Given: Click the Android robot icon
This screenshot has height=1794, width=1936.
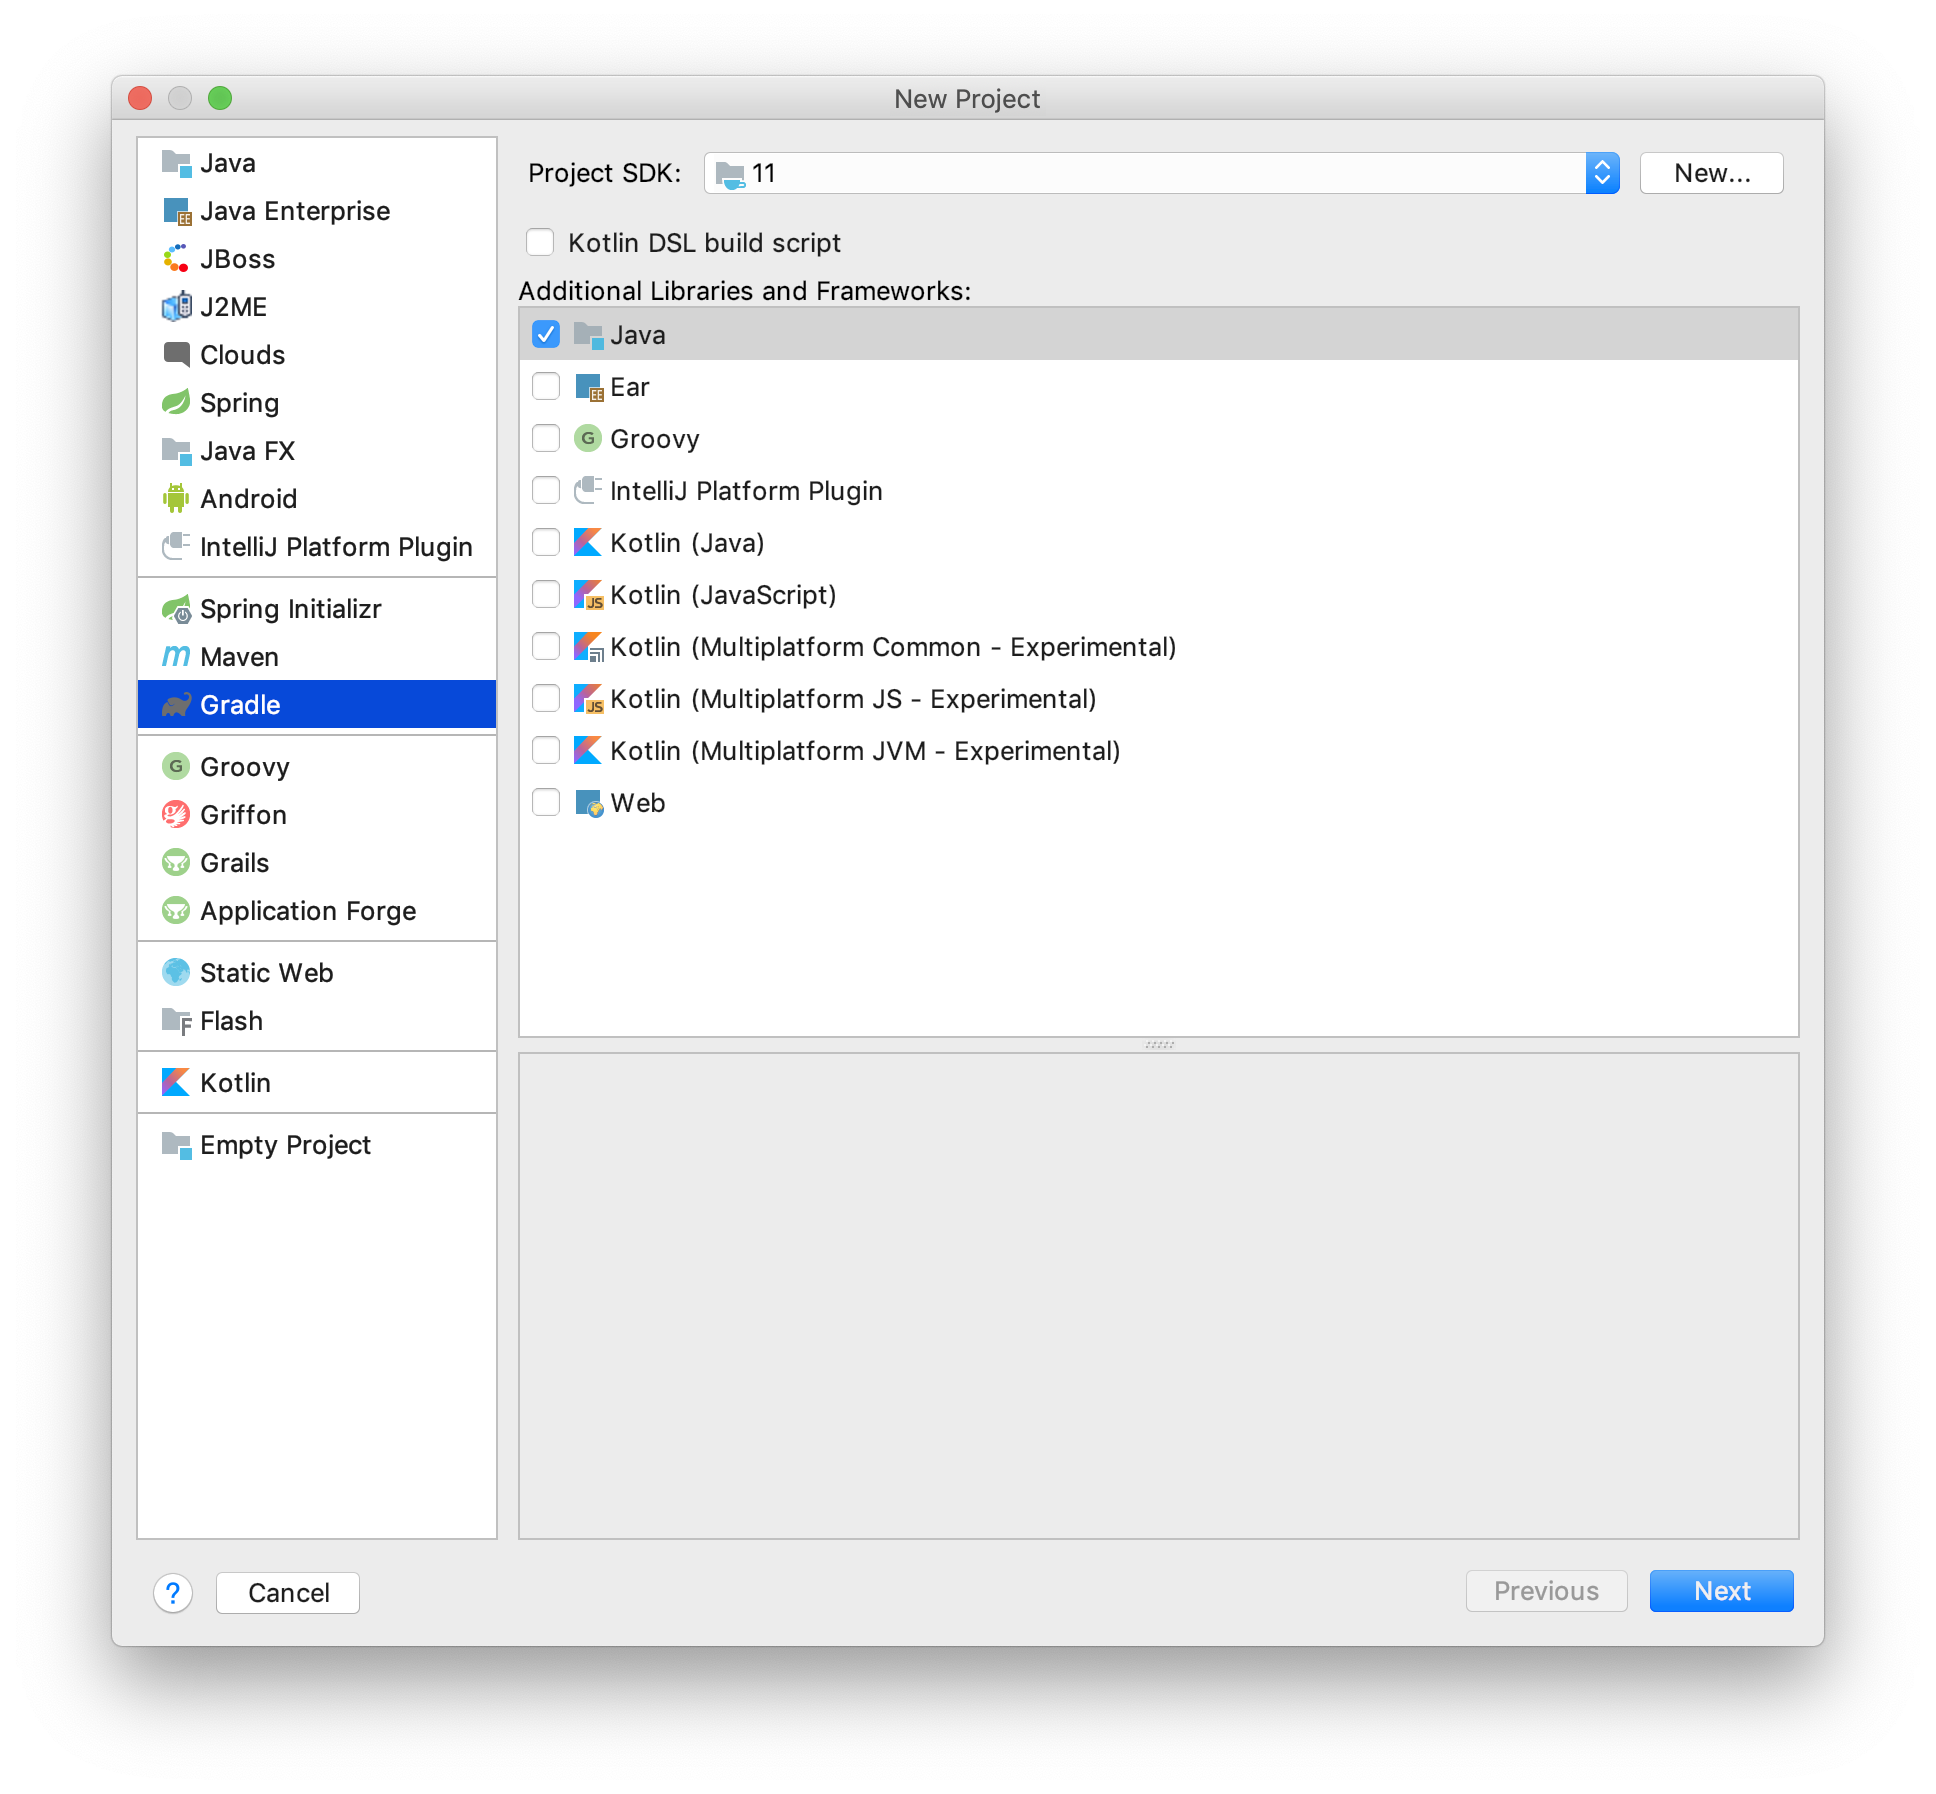Looking at the screenshot, I should [x=176, y=498].
